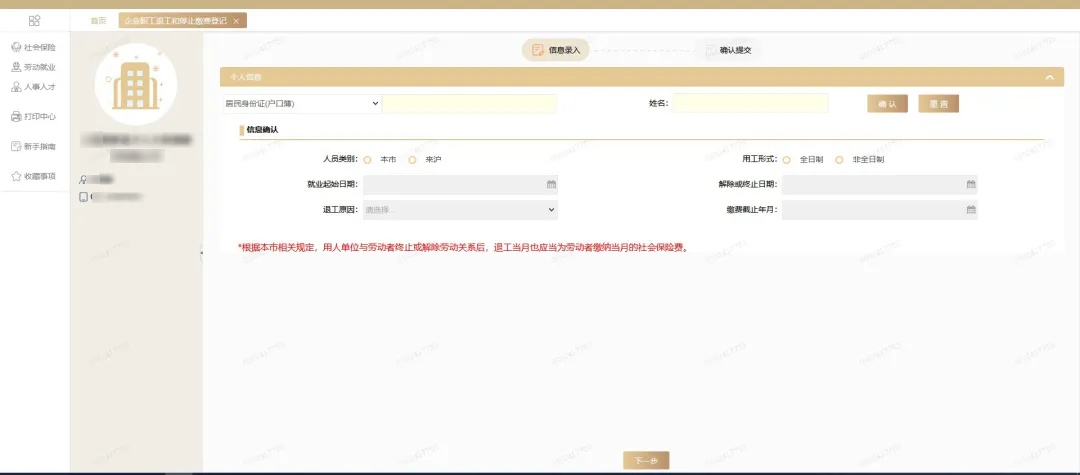Select 来沪 as the personnel category

pos(412,160)
